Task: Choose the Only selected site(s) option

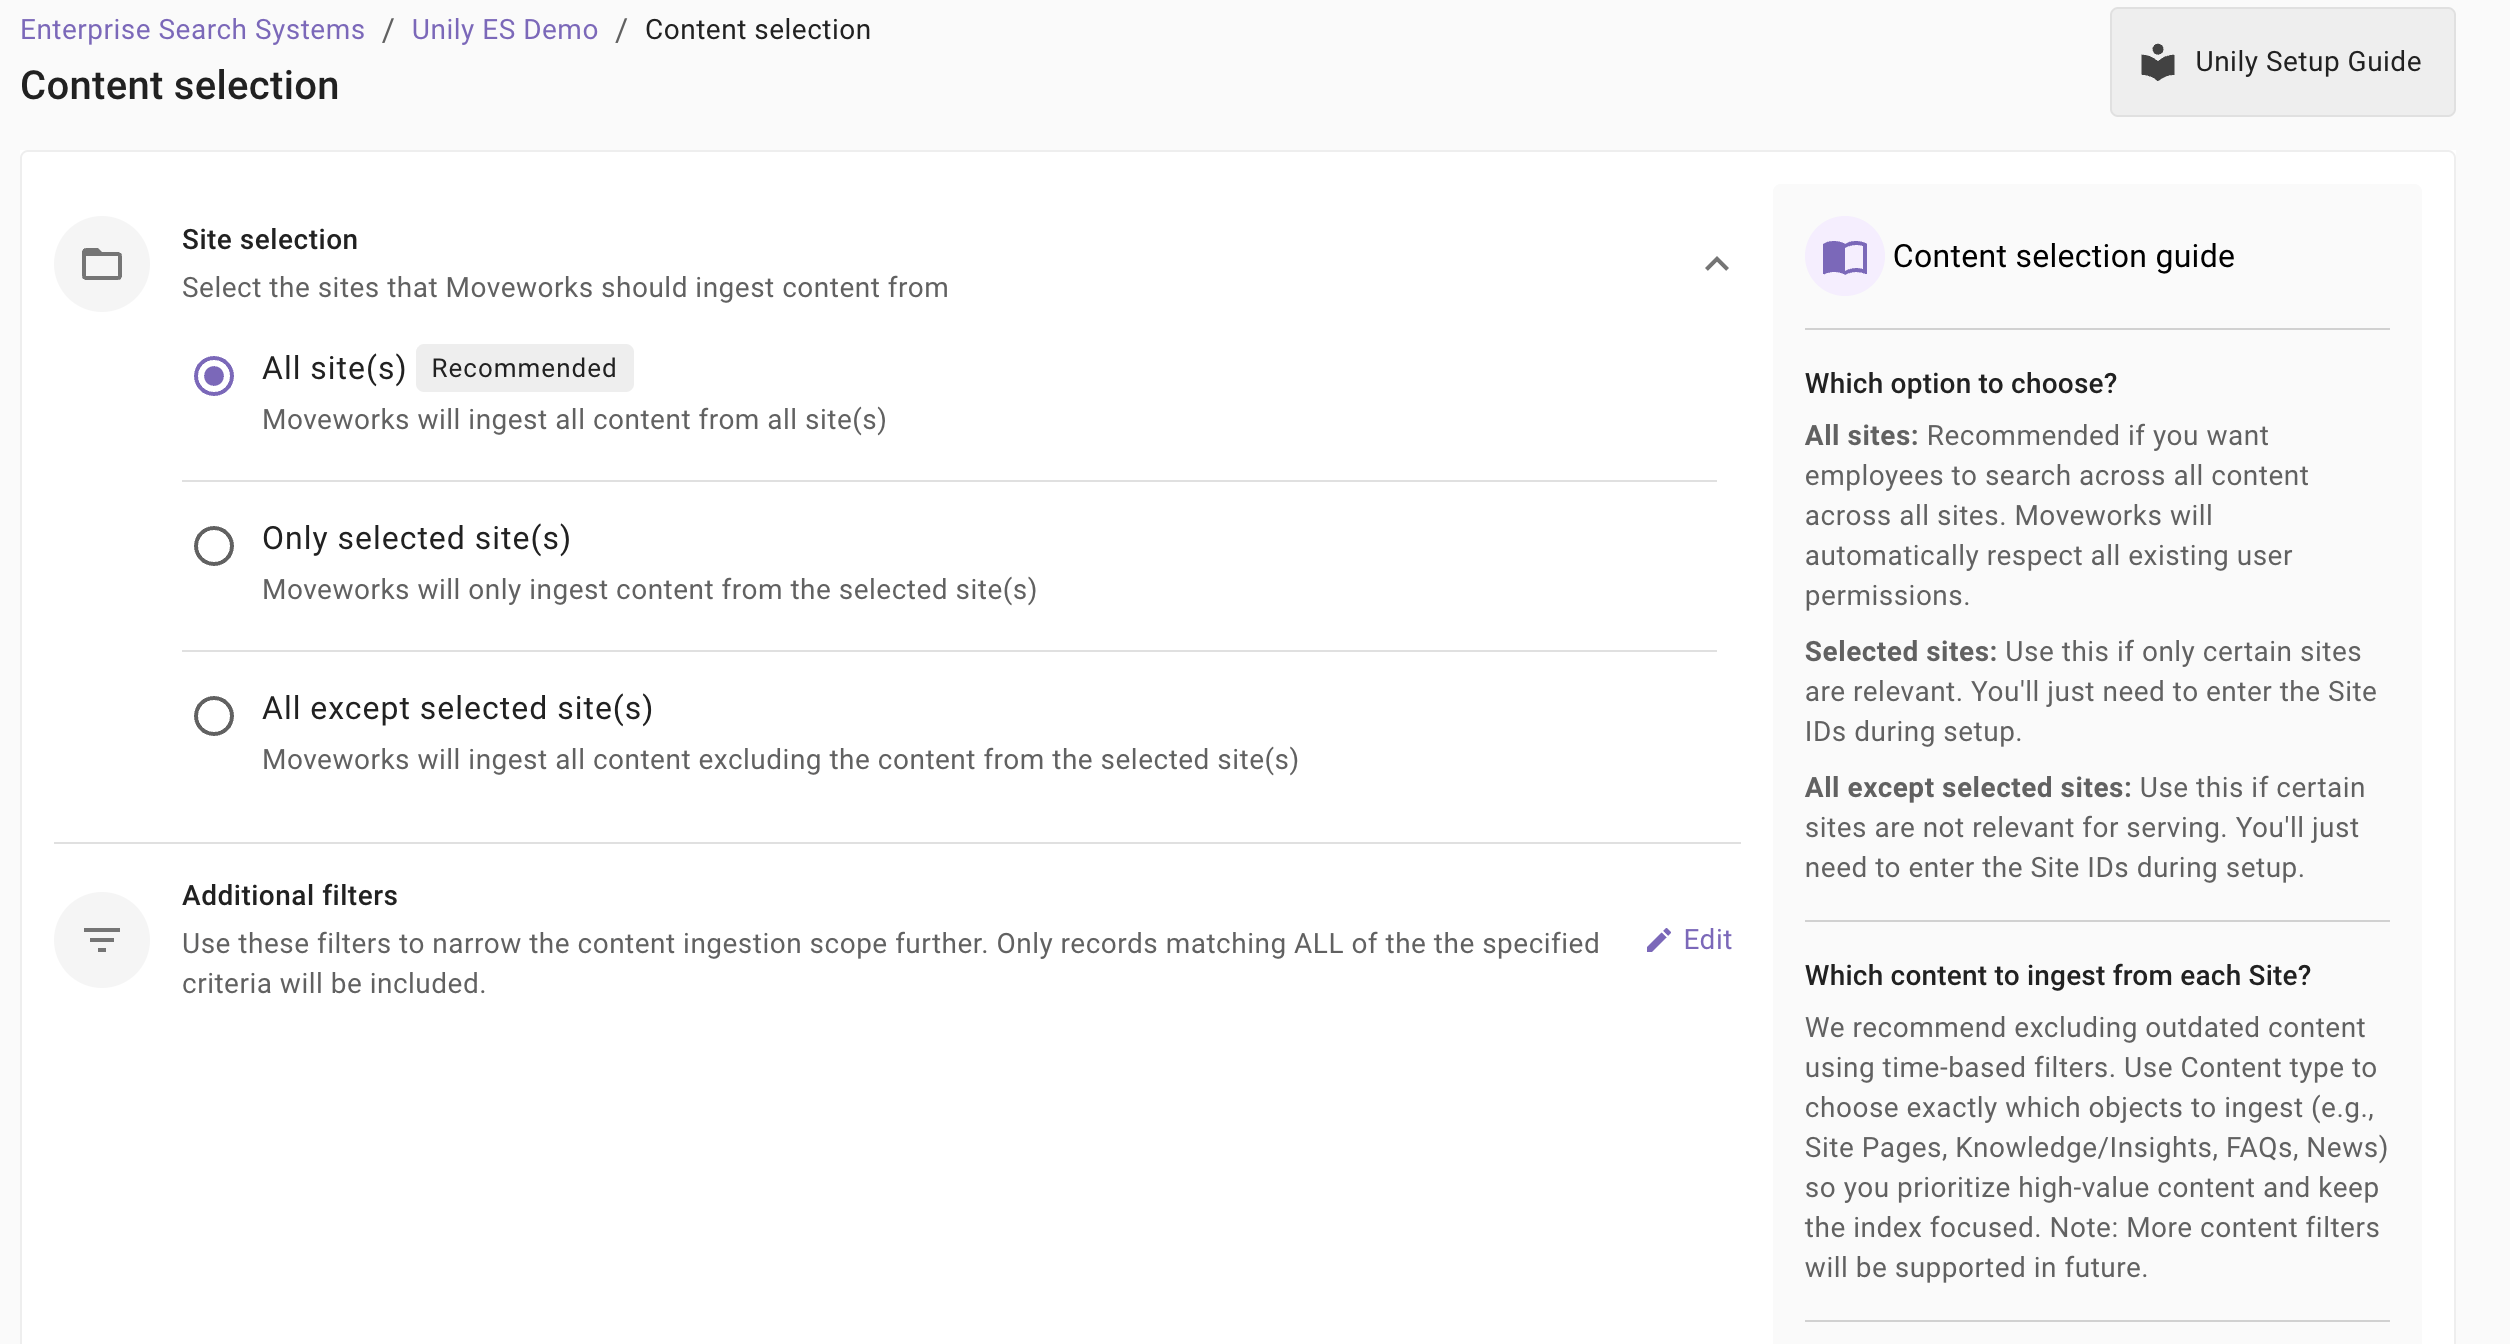Action: click(x=214, y=546)
